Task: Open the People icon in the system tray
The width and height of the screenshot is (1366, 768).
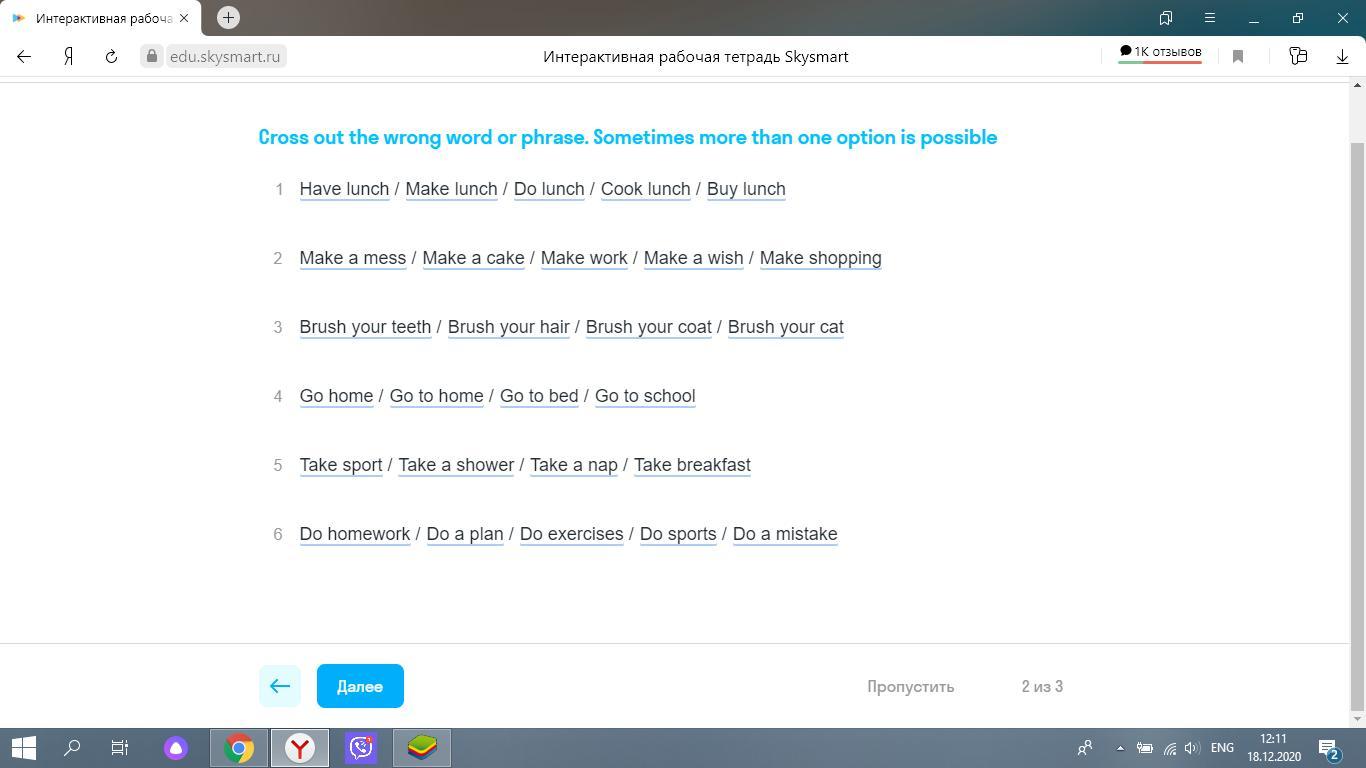Action: [1084, 748]
